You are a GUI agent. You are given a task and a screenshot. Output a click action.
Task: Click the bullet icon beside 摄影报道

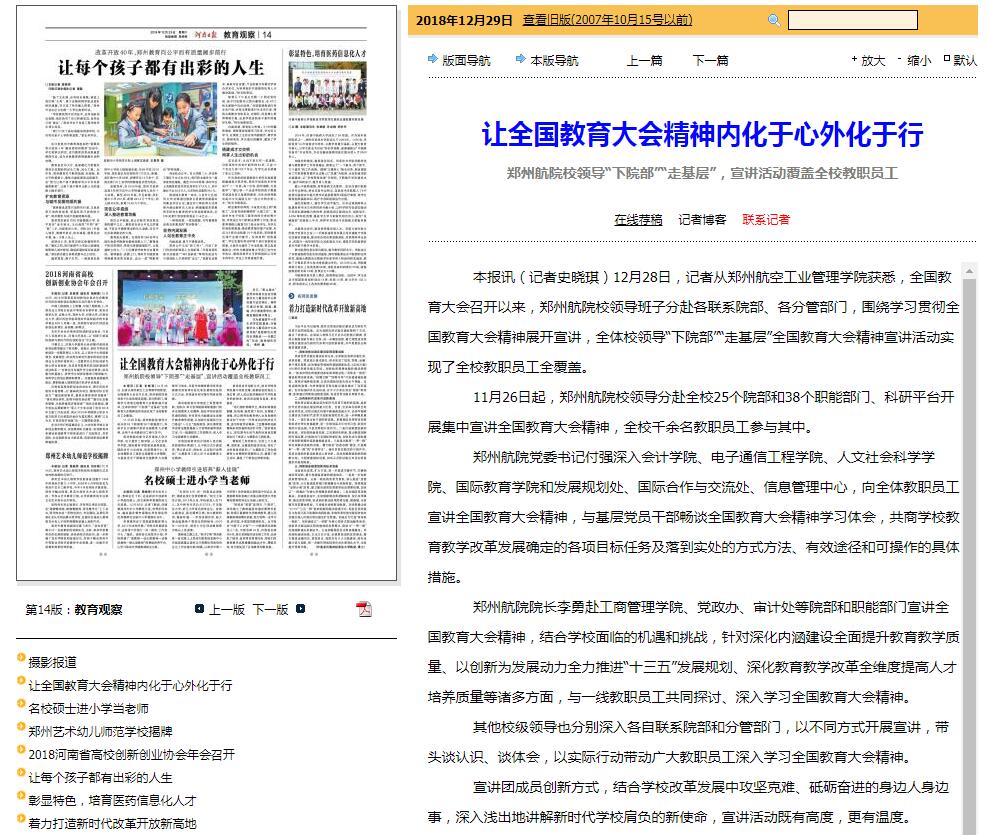pyautogui.click(x=21, y=658)
